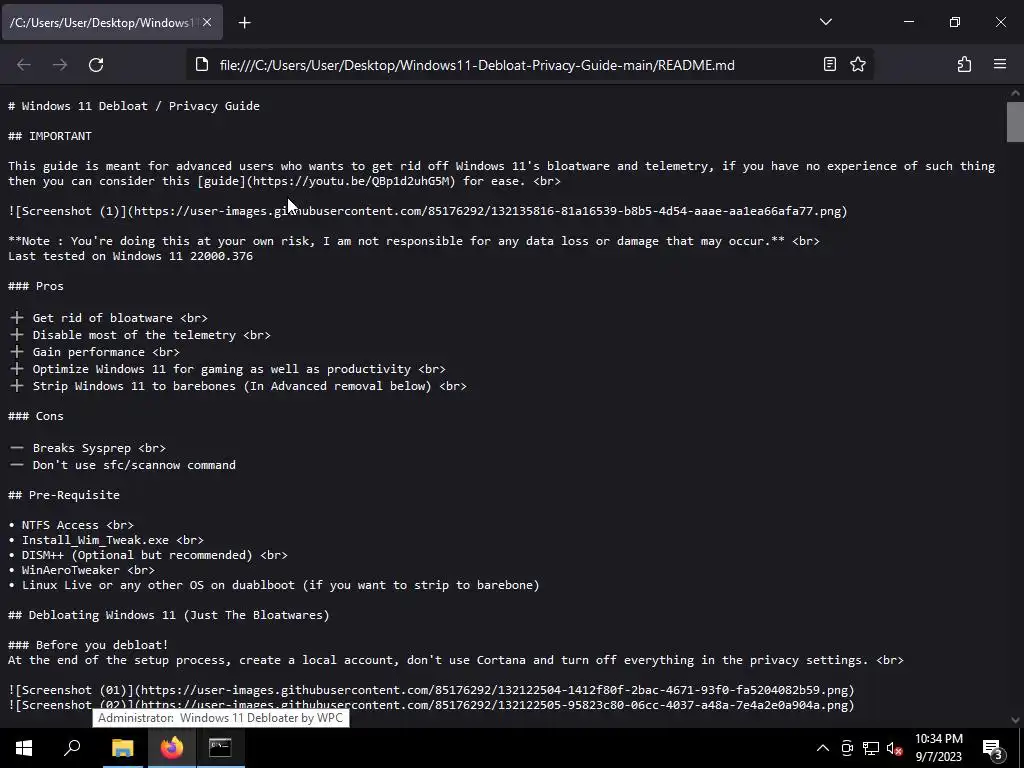This screenshot has height=768, width=1024.
Task: Click 'Disable most of the telemetry' line
Action: click(140, 335)
